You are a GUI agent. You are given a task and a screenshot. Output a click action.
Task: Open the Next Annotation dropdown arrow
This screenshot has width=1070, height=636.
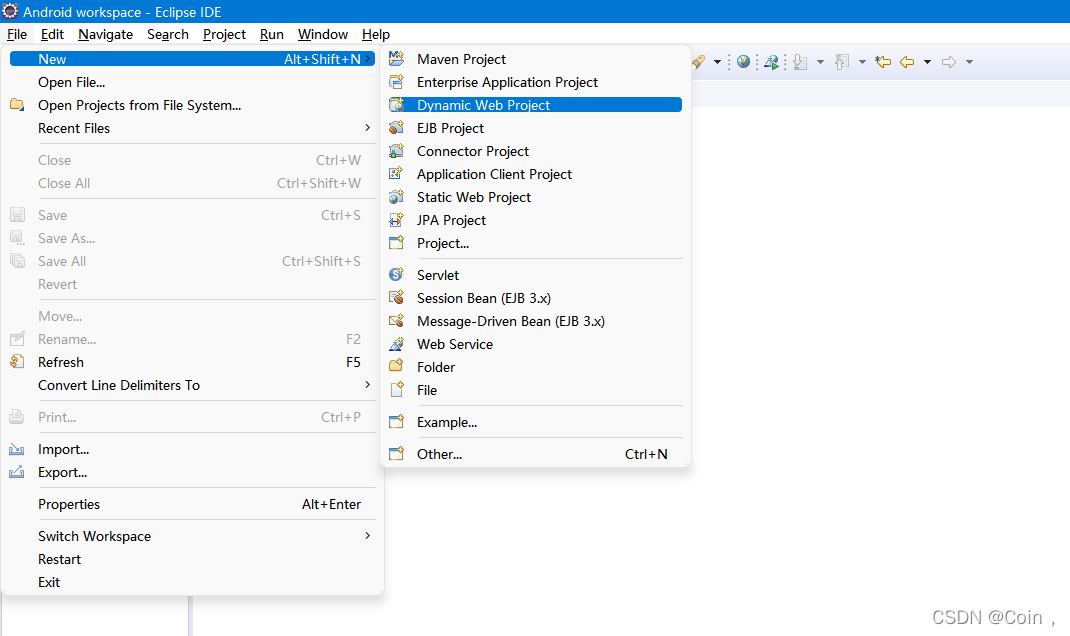[x=820, y=62]
